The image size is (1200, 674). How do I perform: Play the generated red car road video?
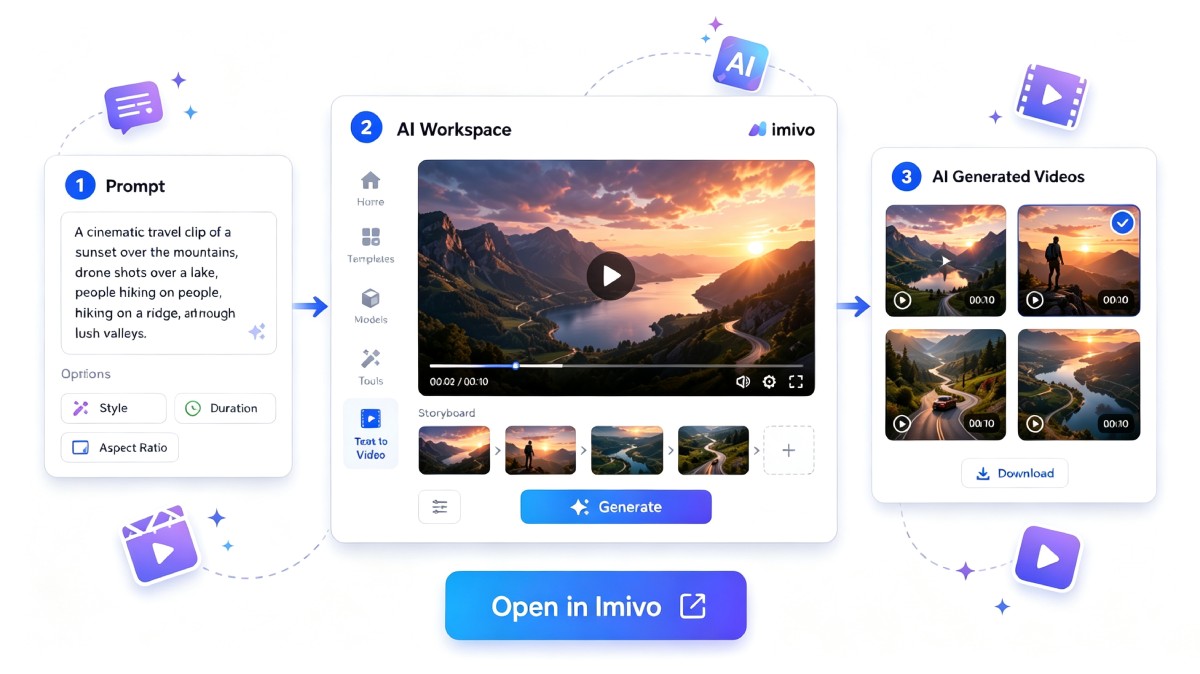(902, 424)
